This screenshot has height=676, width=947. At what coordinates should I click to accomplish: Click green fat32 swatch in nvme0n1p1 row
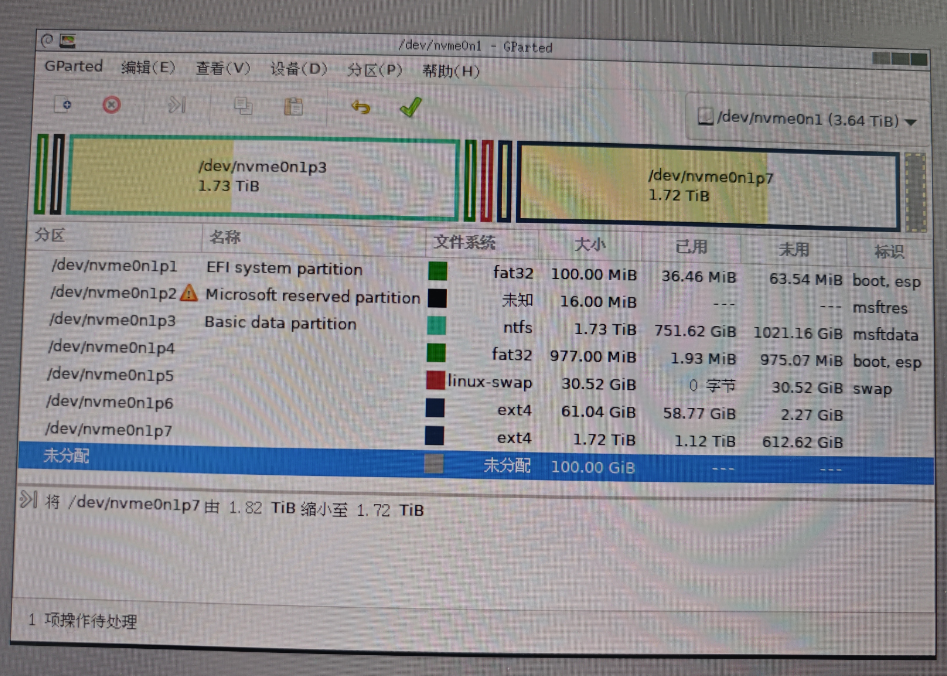coord(437,271)
